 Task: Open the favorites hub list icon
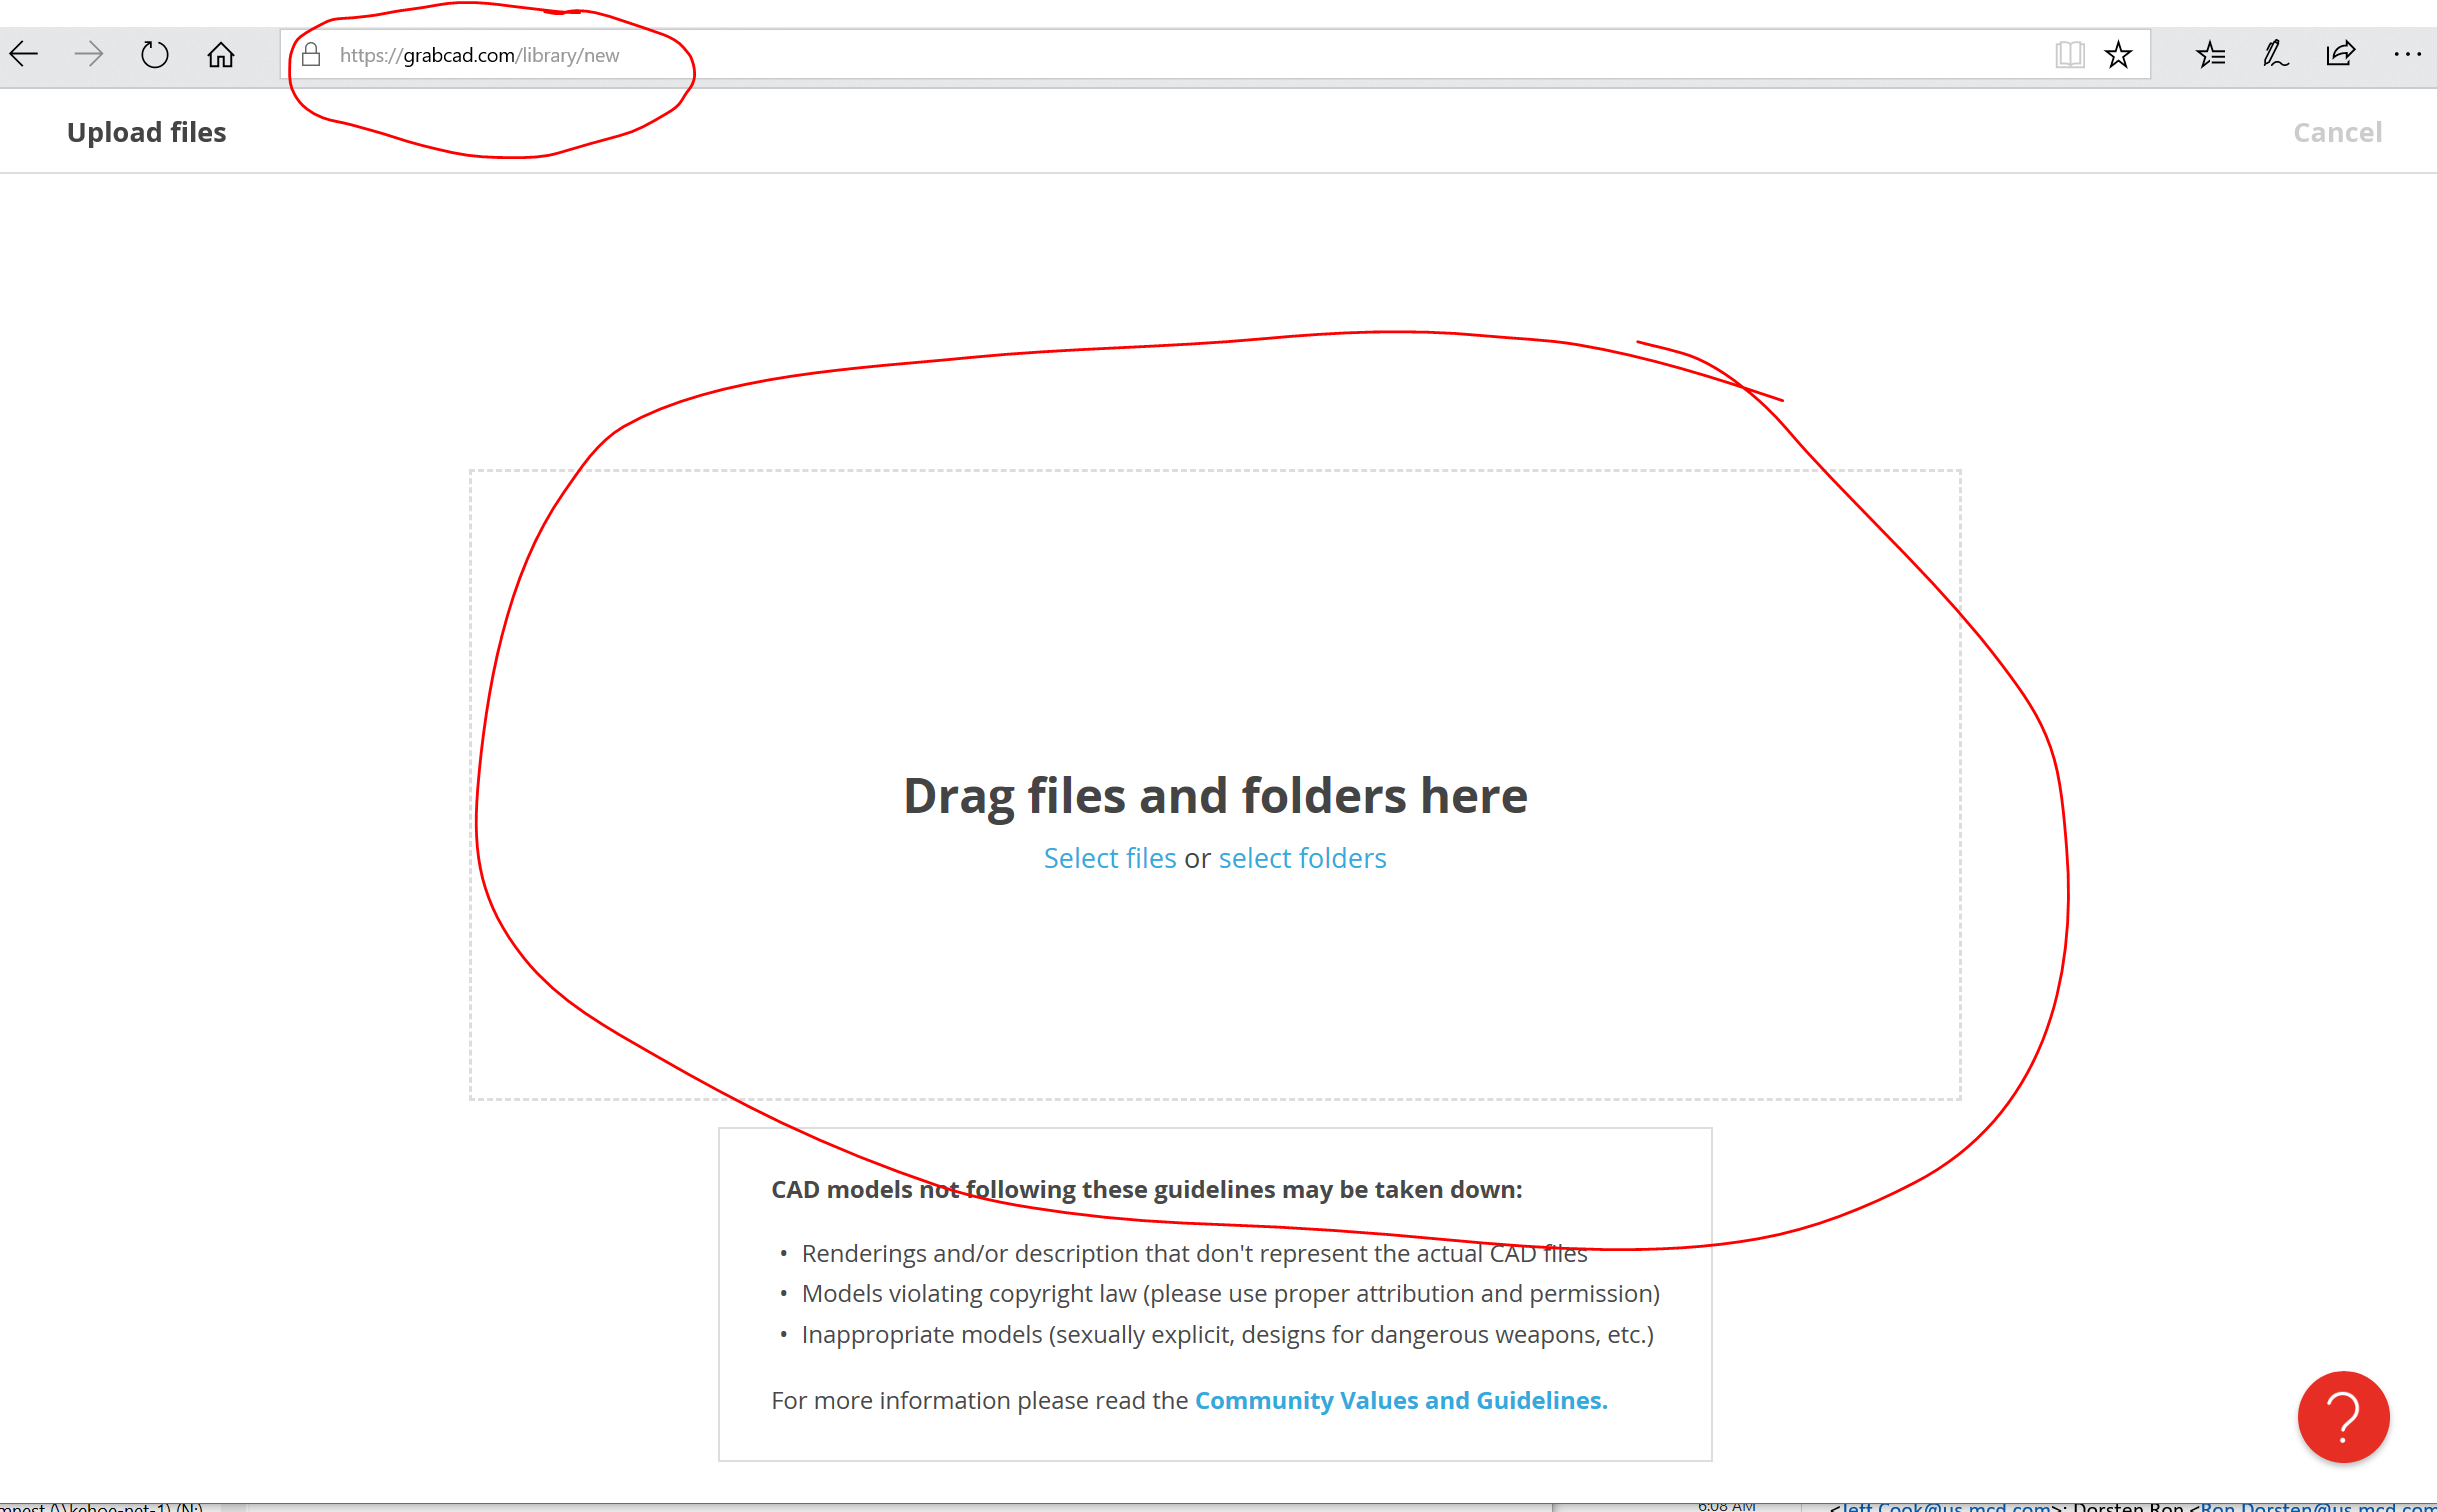point(2211,54)
